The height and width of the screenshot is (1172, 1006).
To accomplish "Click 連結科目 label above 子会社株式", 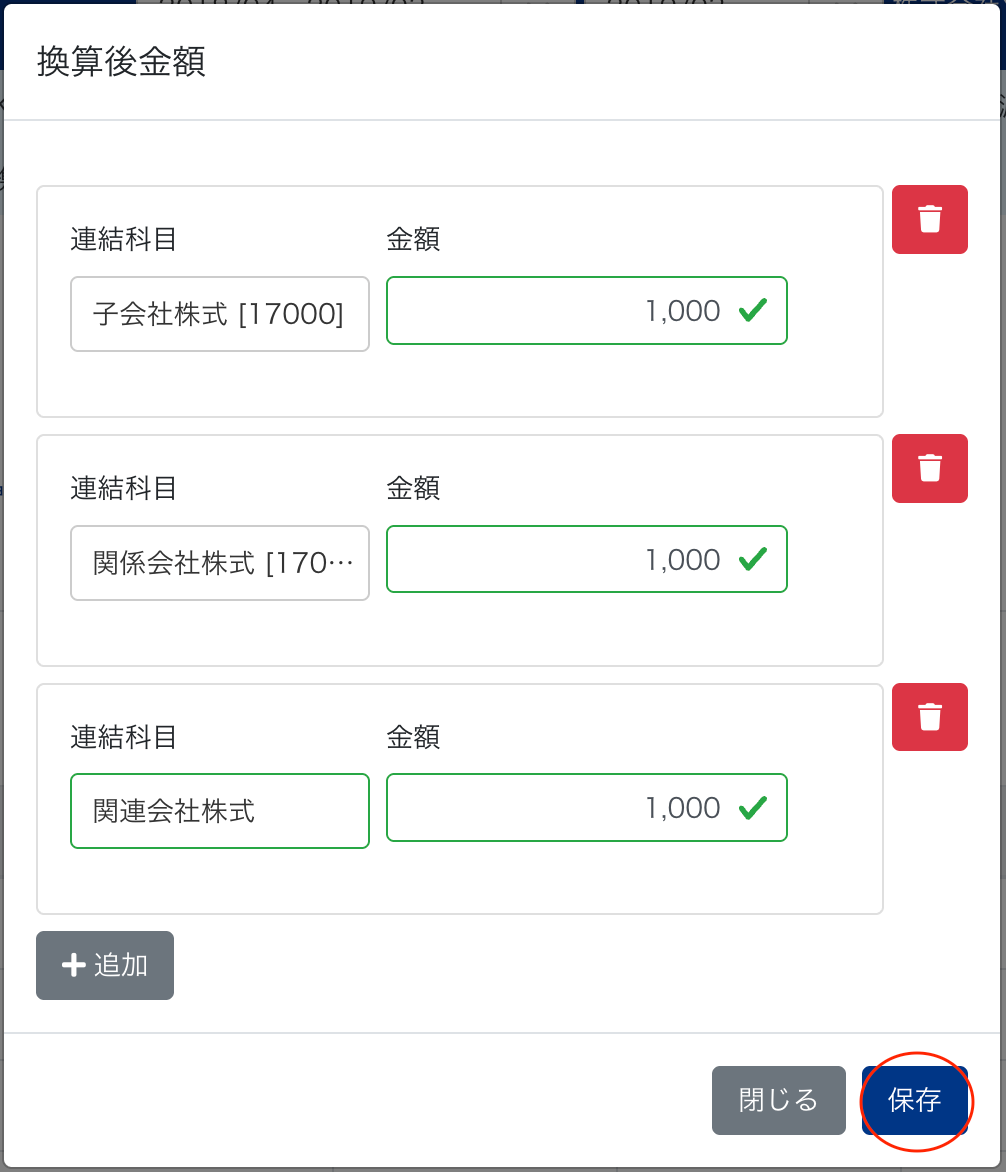I will click(x=123, y=239).
